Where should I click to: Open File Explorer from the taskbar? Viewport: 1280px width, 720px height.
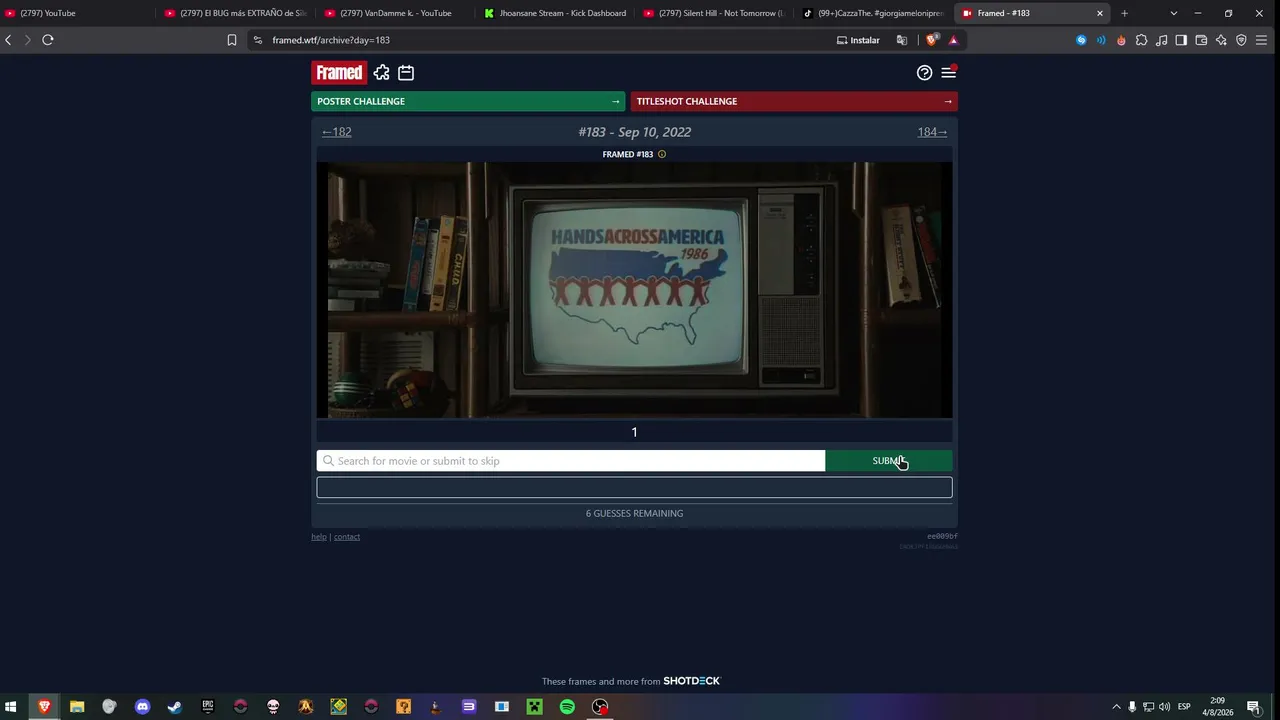point(77,707)
